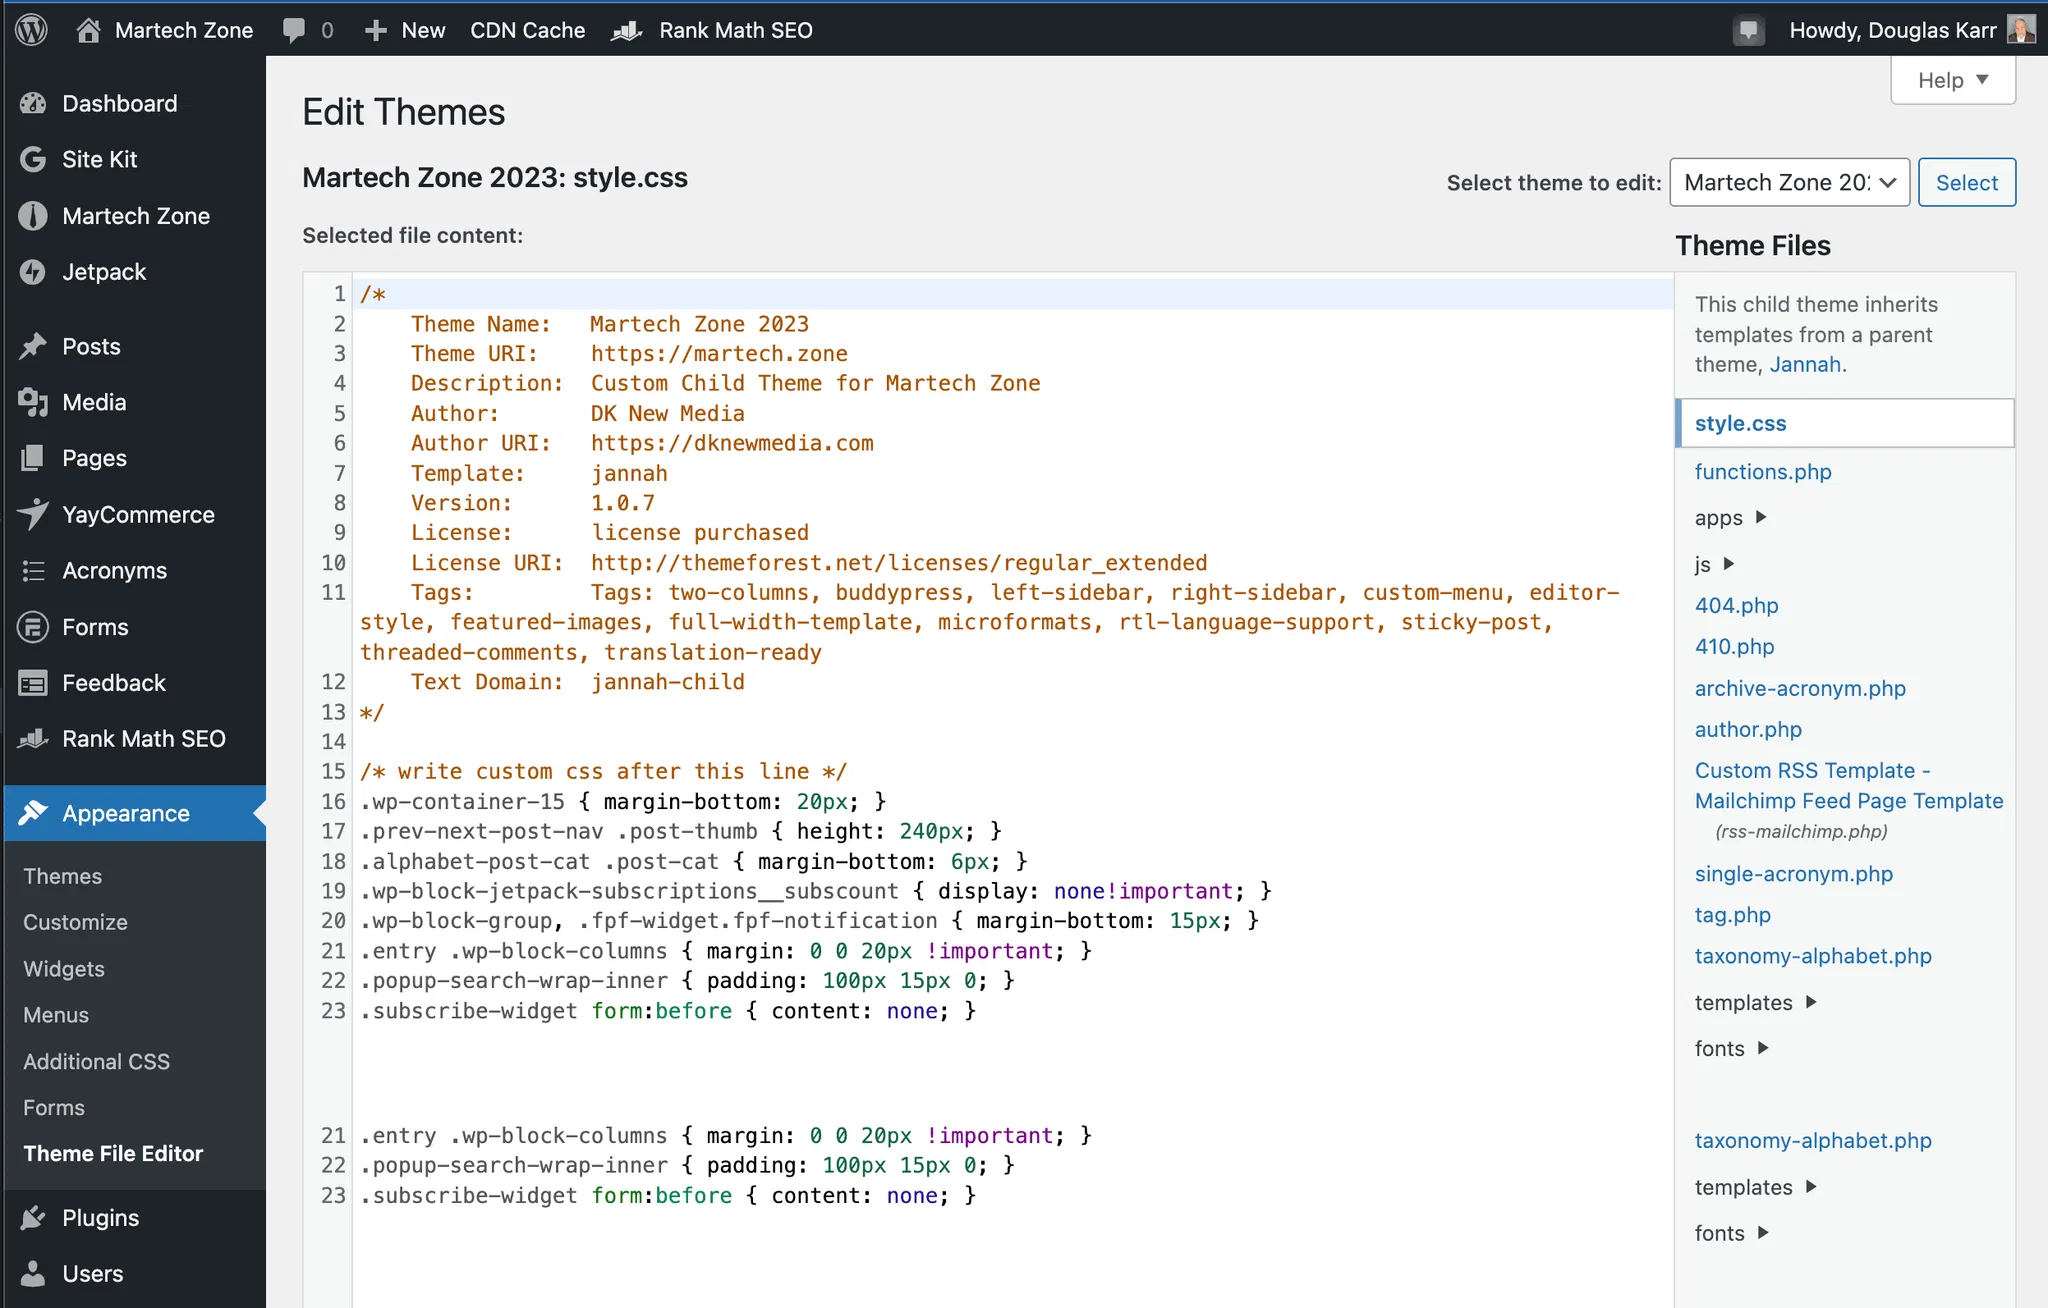2048x1308 pixels.
Task: Open Customize under Appearance
Action: pos(75,922)
